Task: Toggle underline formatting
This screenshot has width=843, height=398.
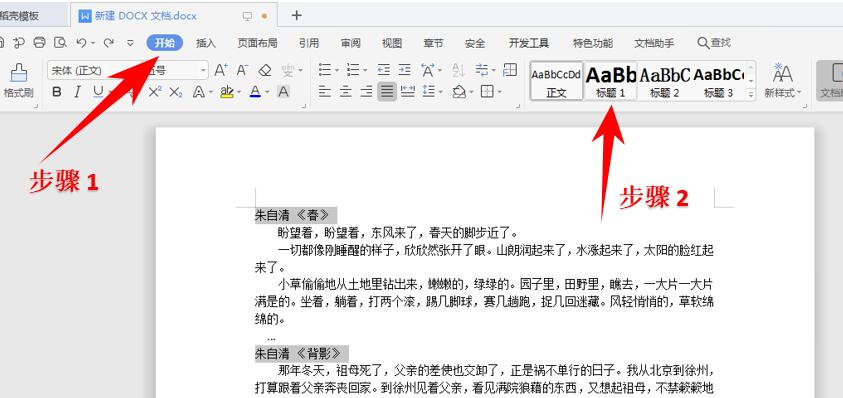Action: pos(97,92)
